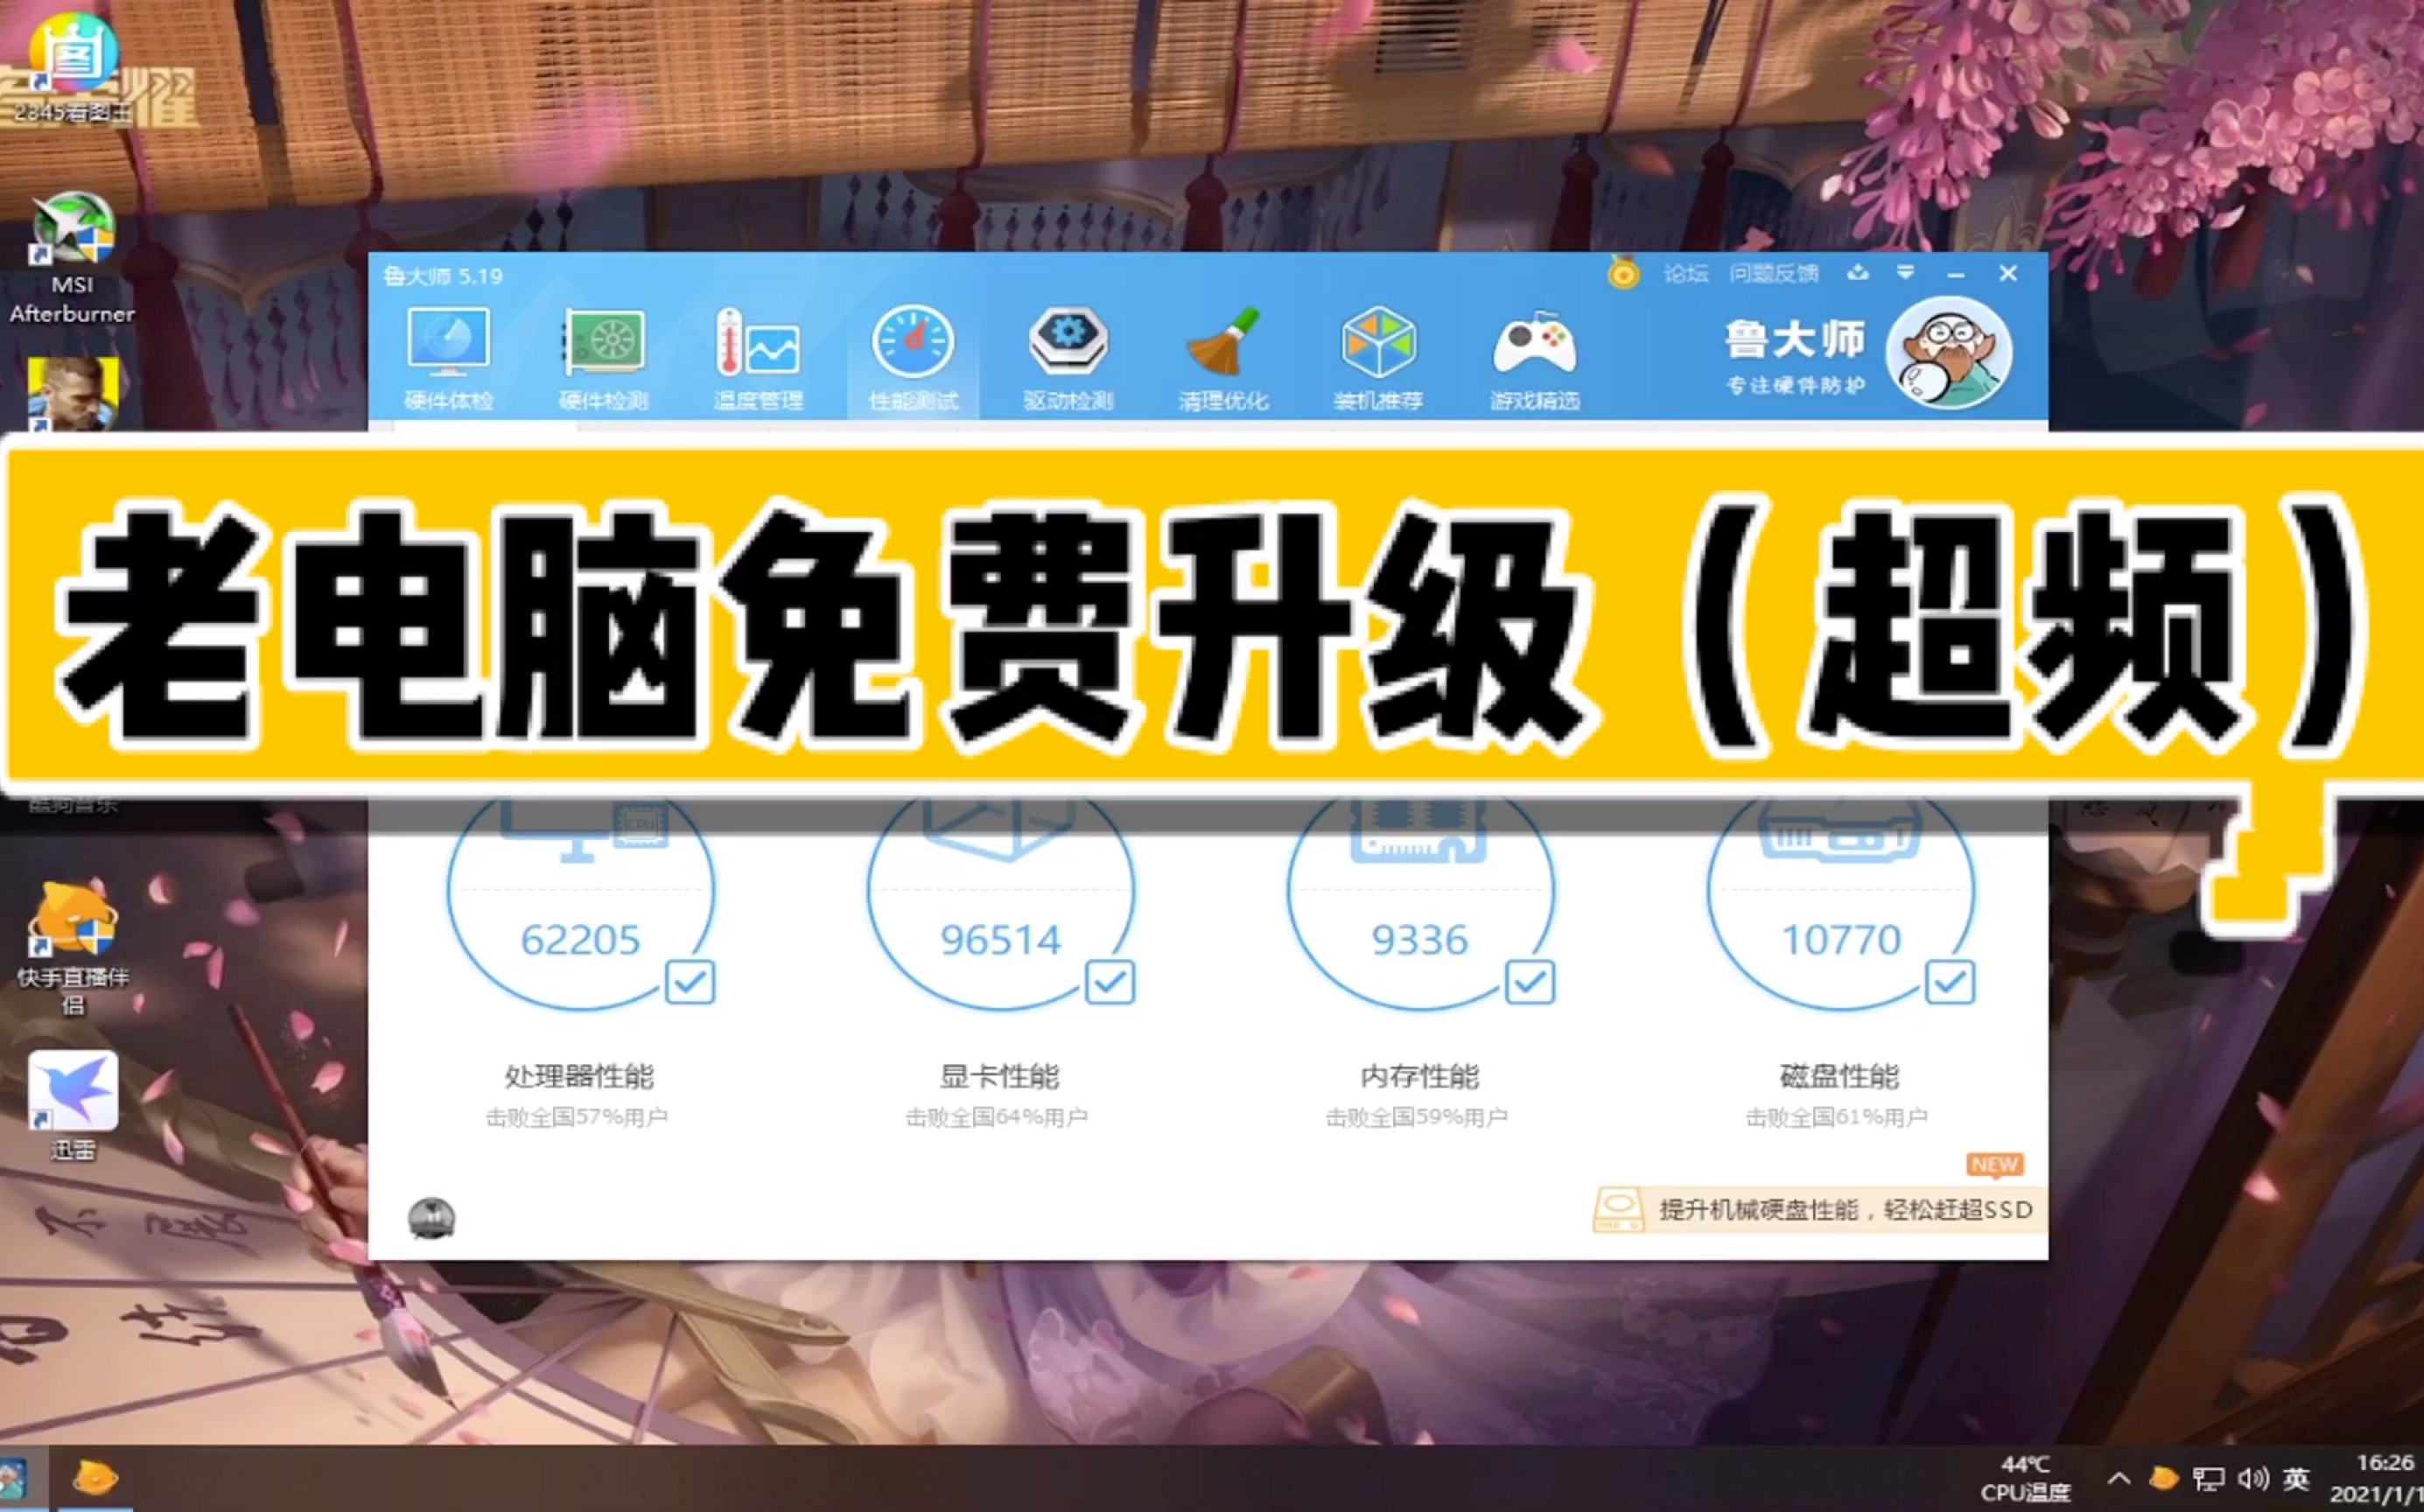Open 装机推荐 build recommendation section
The height and width of the screenshot is (1512, 2424).
click(x=1378, y=359)
